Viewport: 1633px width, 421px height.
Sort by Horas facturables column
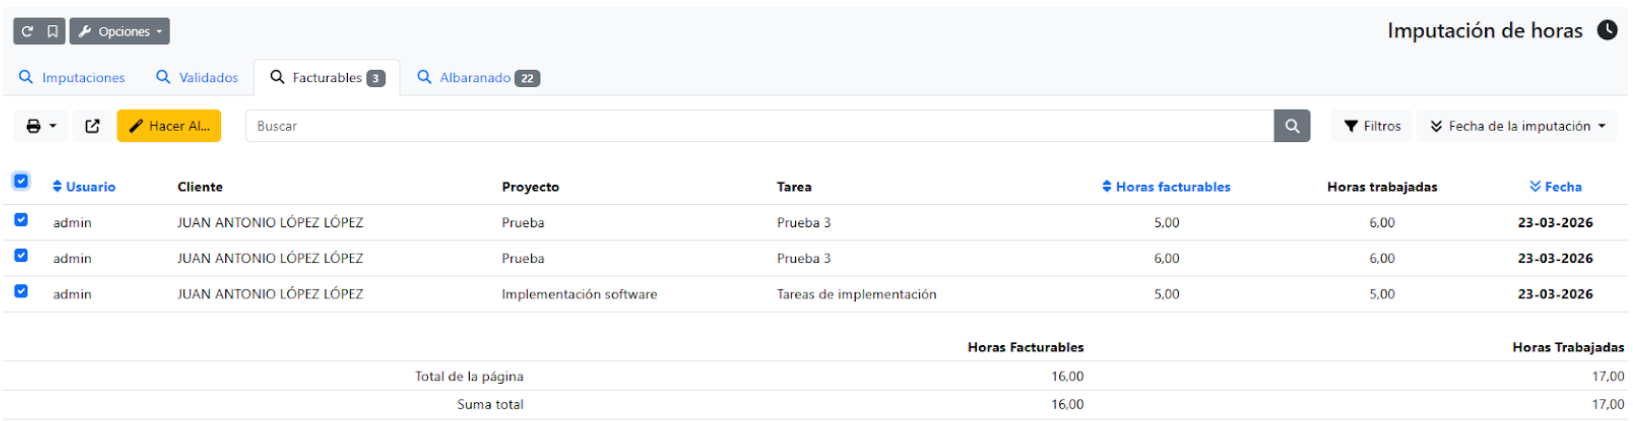coord(1166,187)
